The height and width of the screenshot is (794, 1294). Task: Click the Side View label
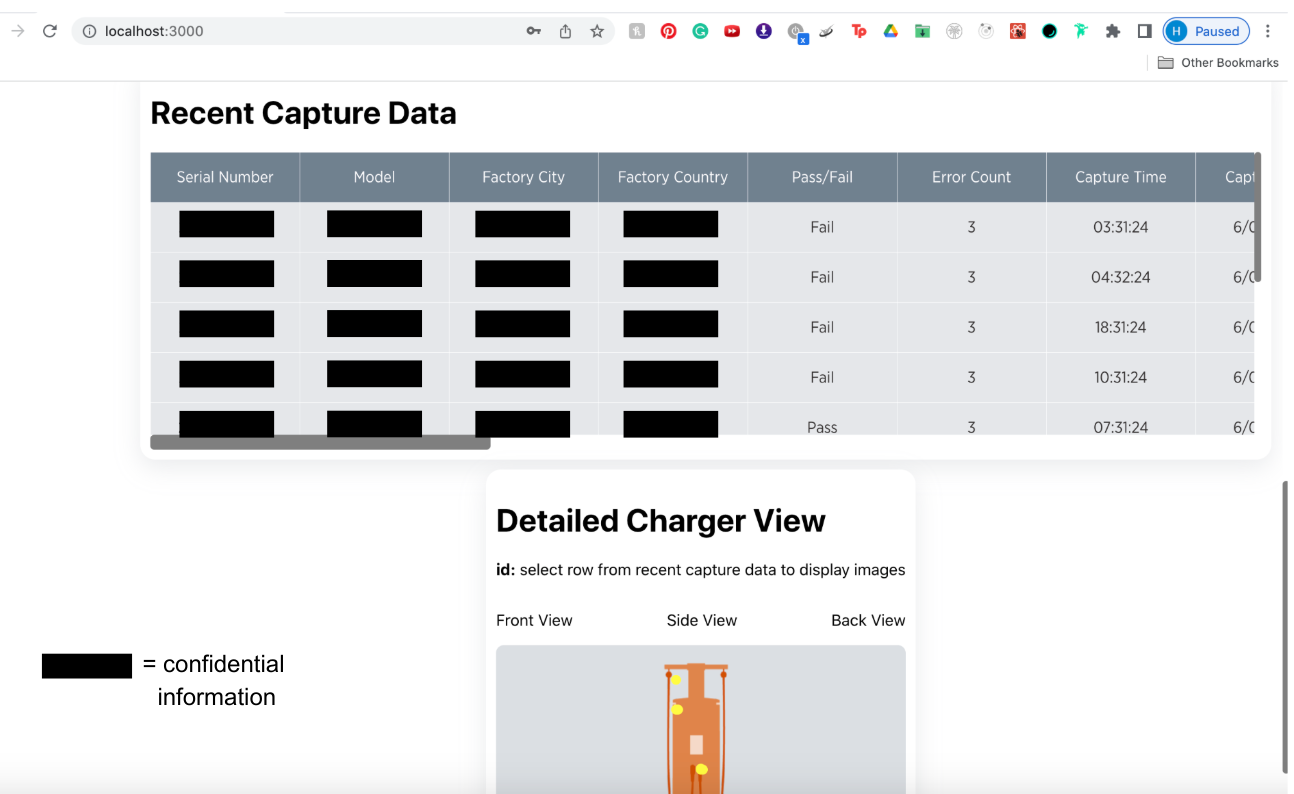702,620
